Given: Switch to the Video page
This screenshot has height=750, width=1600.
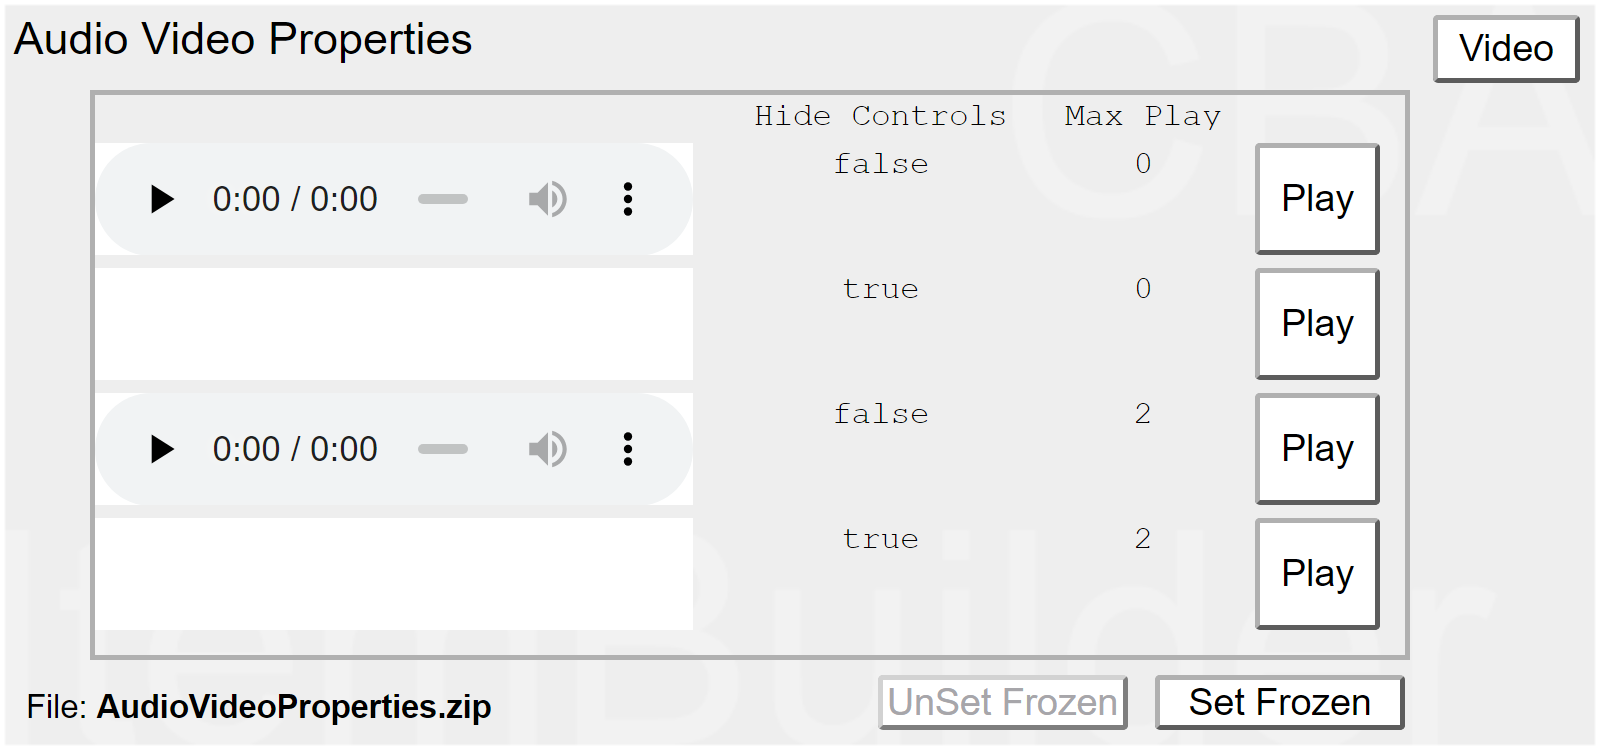Looking at the screenshot, I should point(1505,48).
